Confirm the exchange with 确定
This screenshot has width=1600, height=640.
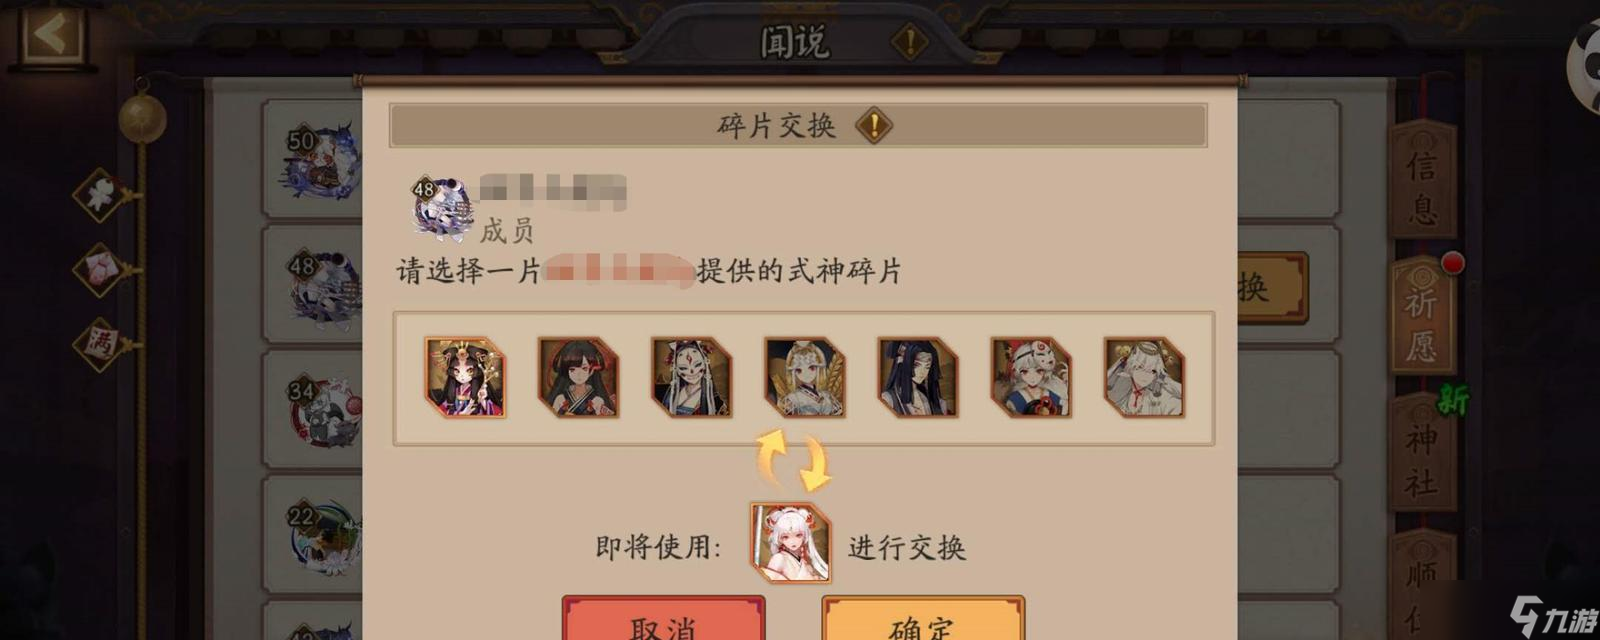(x=923, y=620)
